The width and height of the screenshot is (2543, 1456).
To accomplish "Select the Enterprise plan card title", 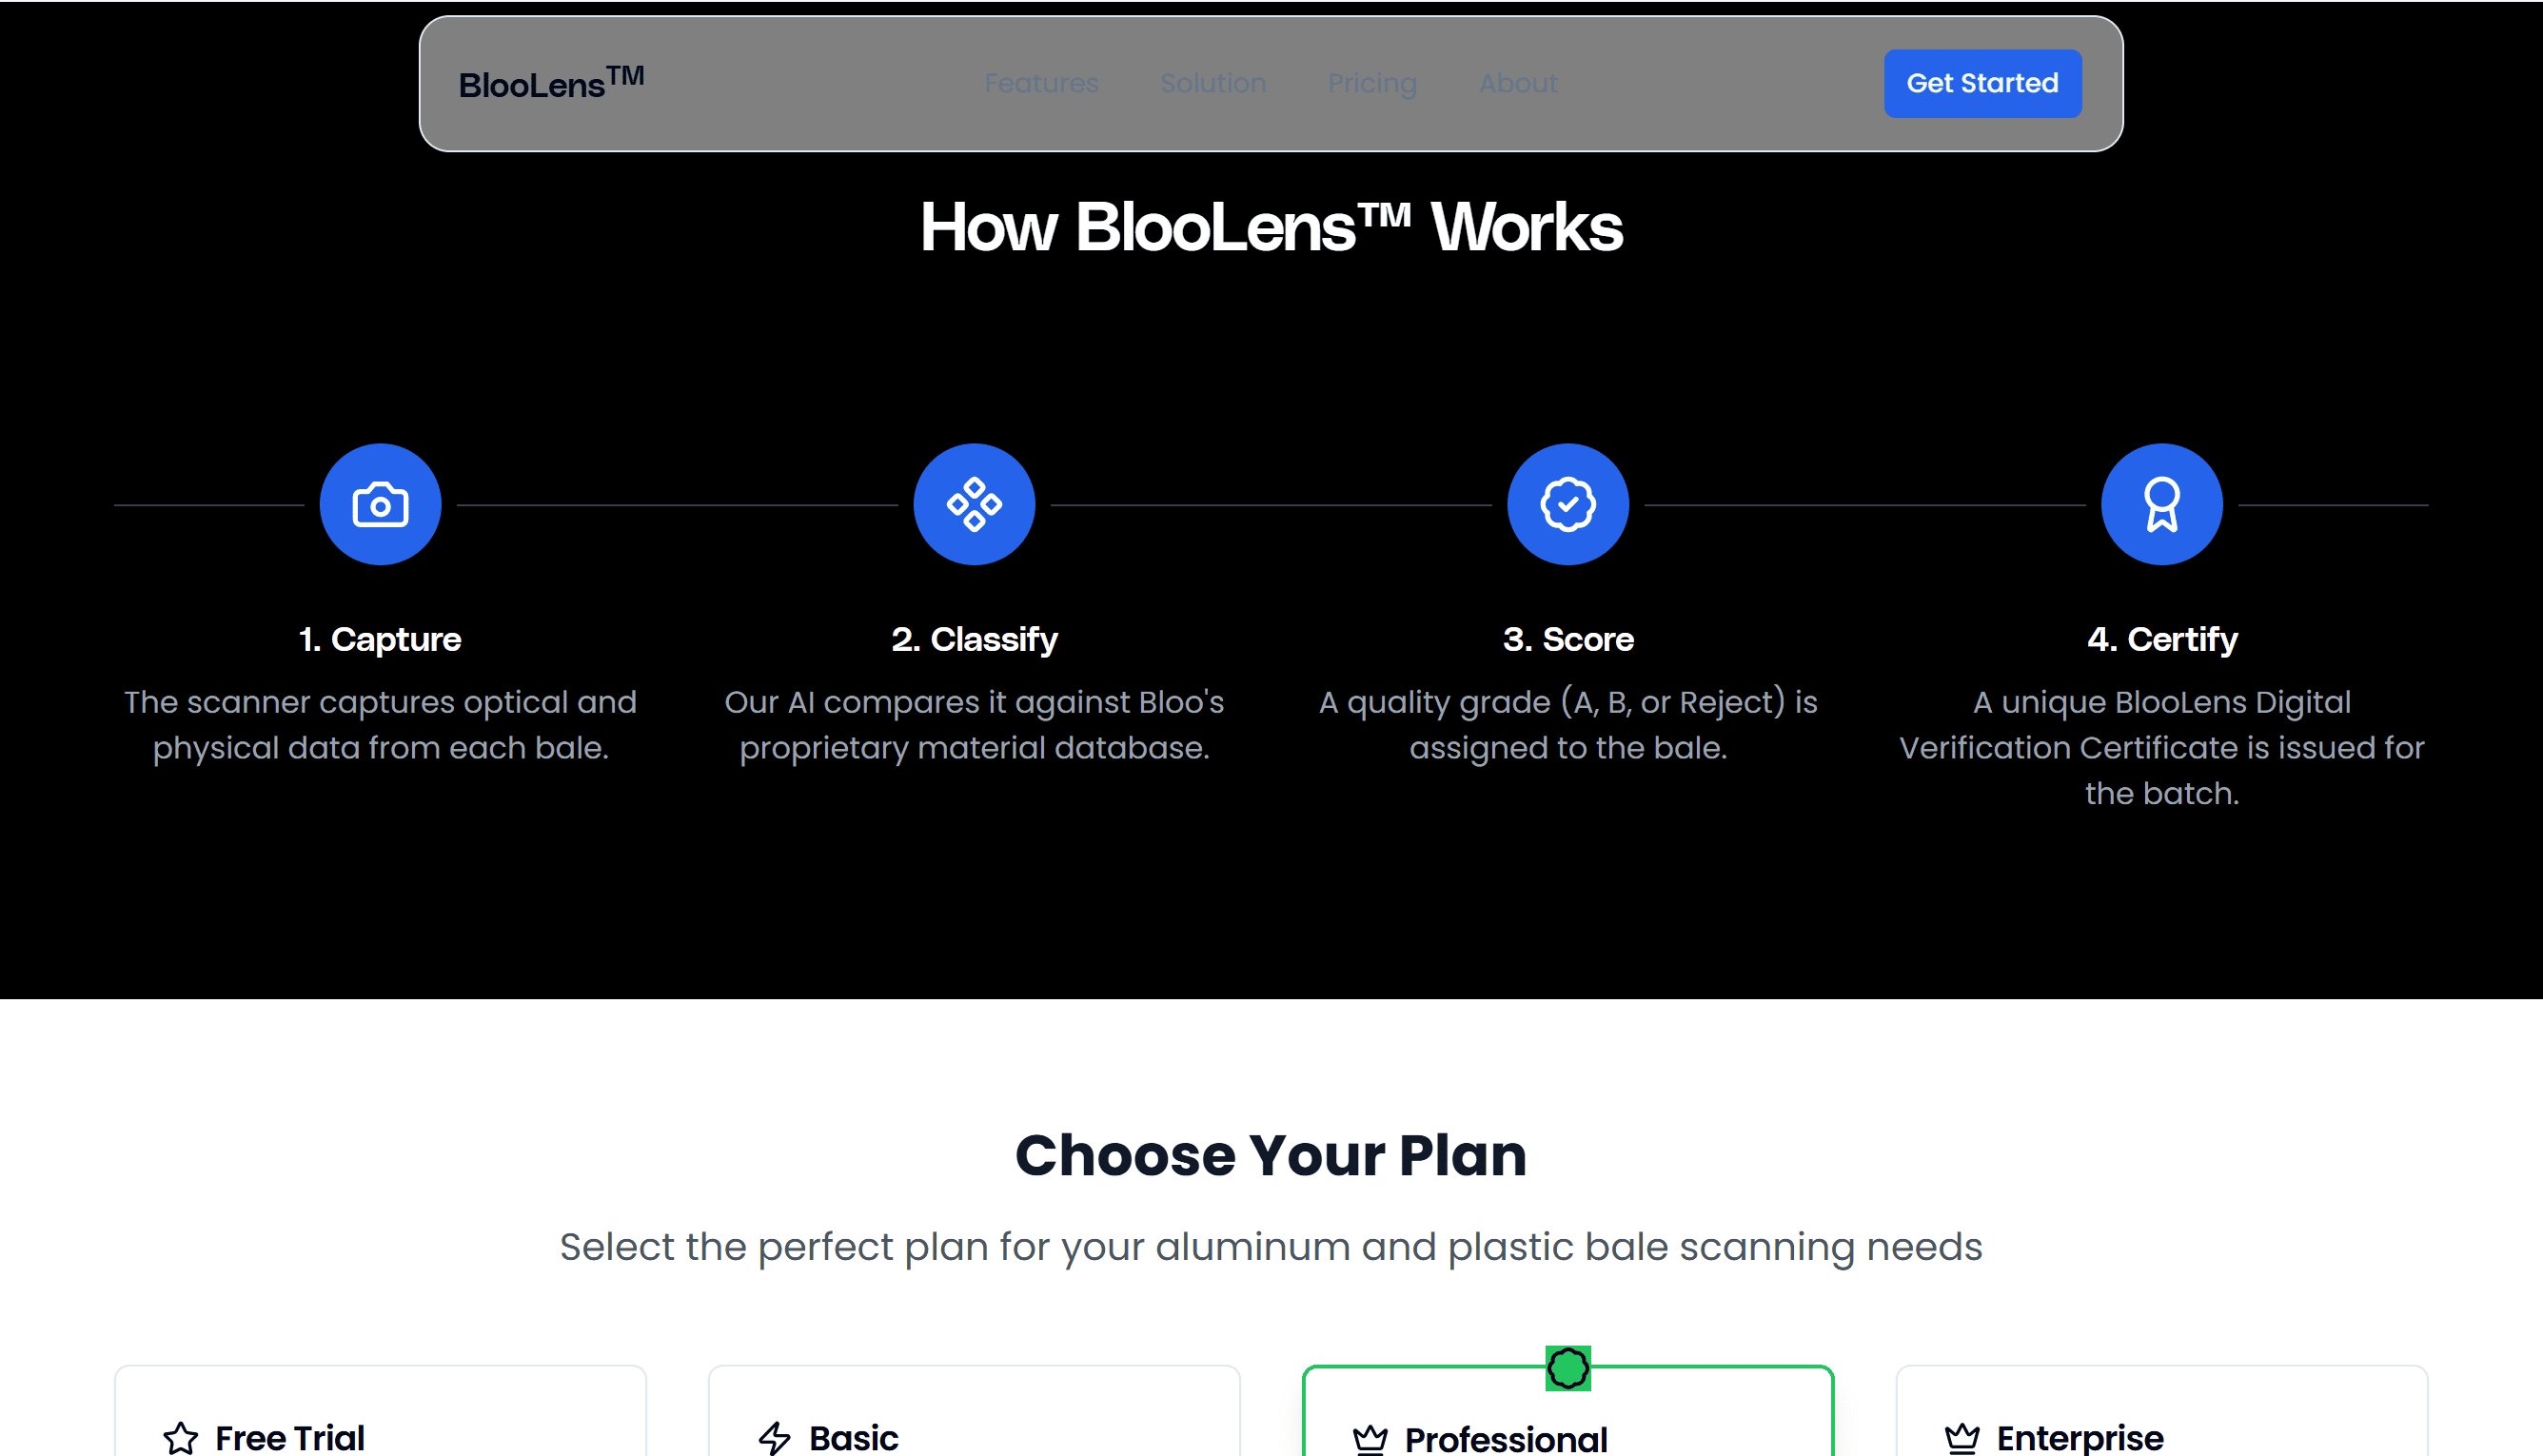I will click(x=2079, y=1438).
